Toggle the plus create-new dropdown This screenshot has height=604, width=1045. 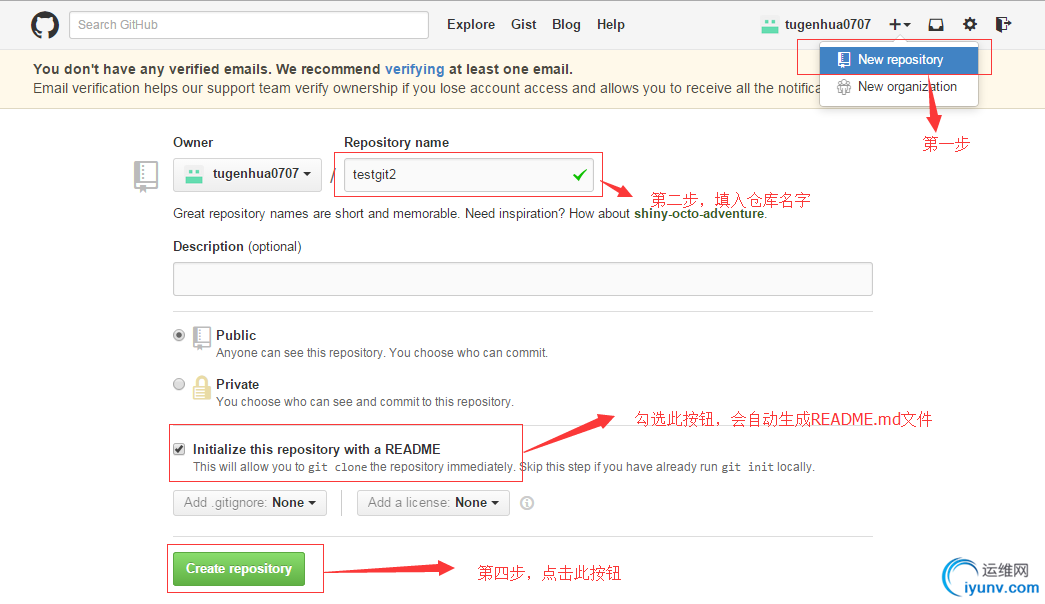click(900, 25)
